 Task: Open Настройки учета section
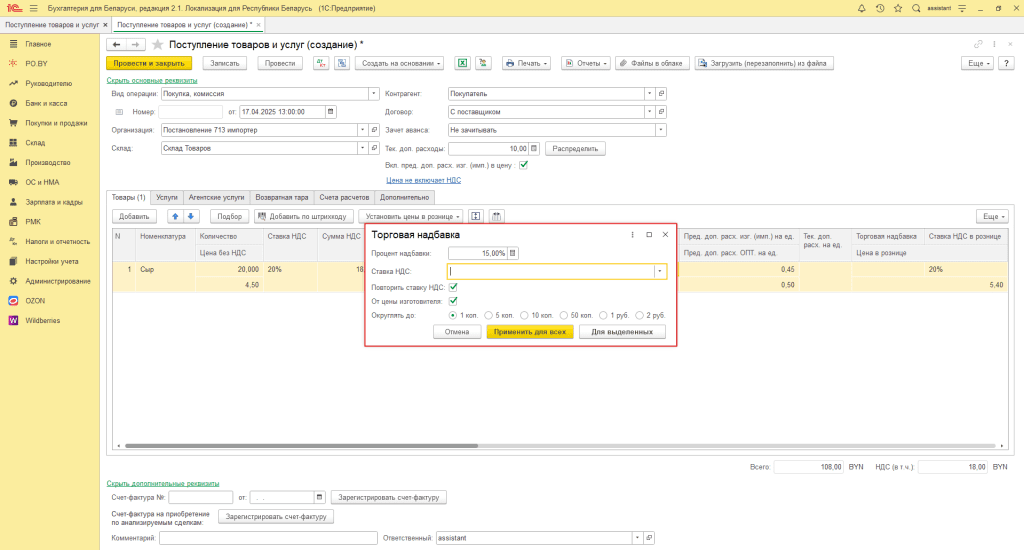click(52, 261)
